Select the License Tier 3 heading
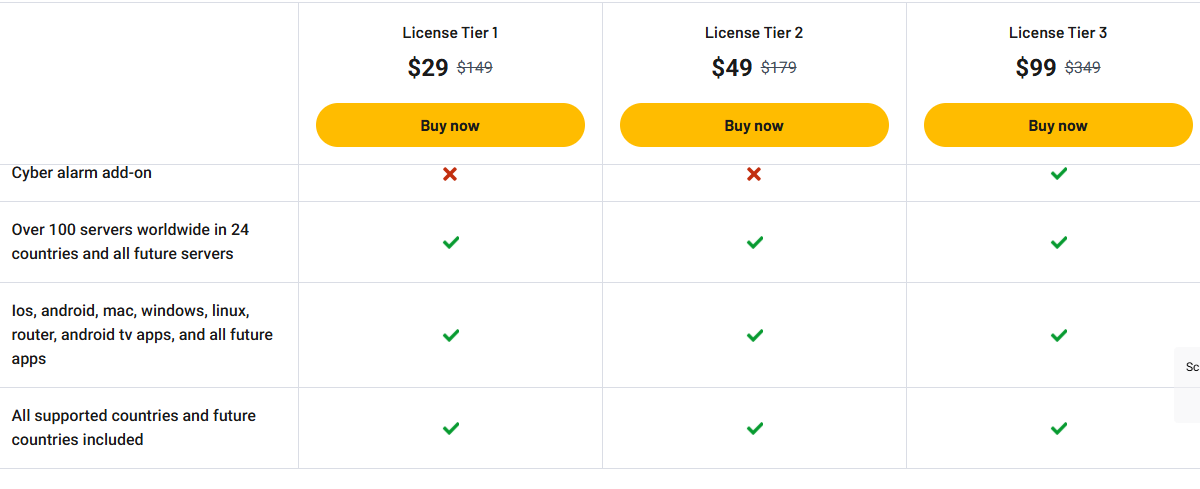The width and height of the screenshot is (1200, 489). pyautogui.click(x=1058, y=33)
